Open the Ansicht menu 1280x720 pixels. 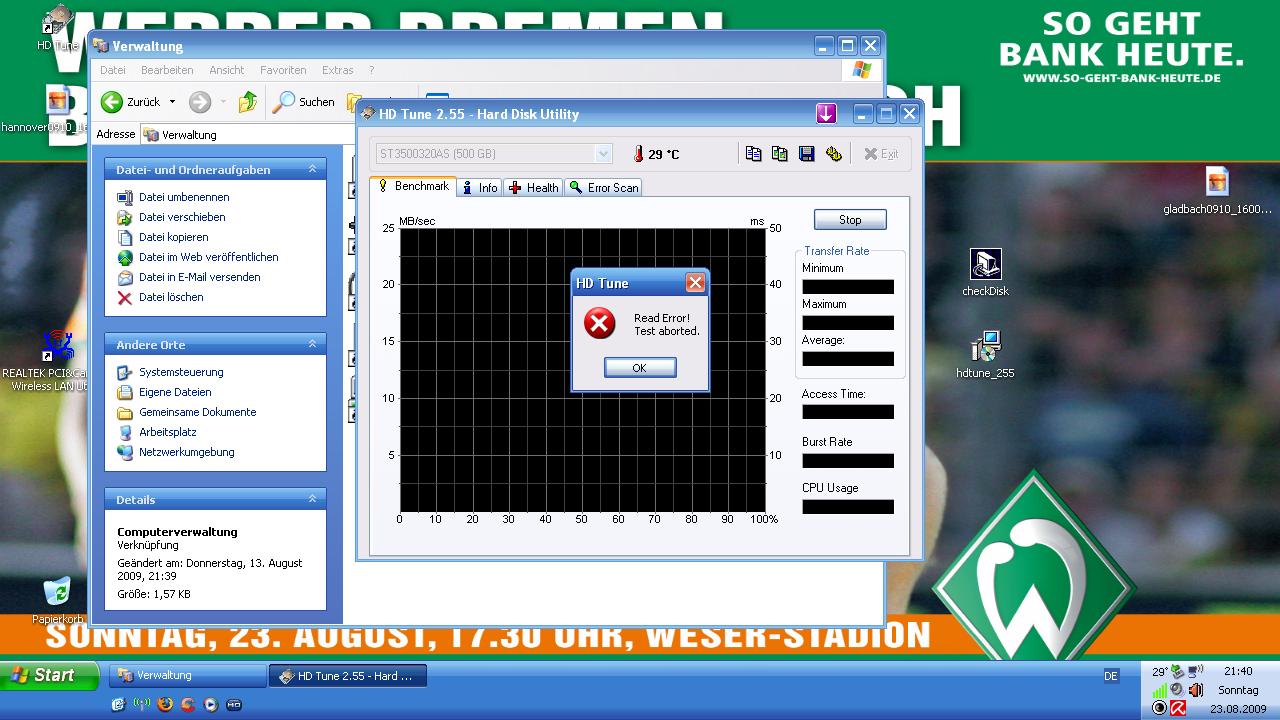tap(227, 70)
